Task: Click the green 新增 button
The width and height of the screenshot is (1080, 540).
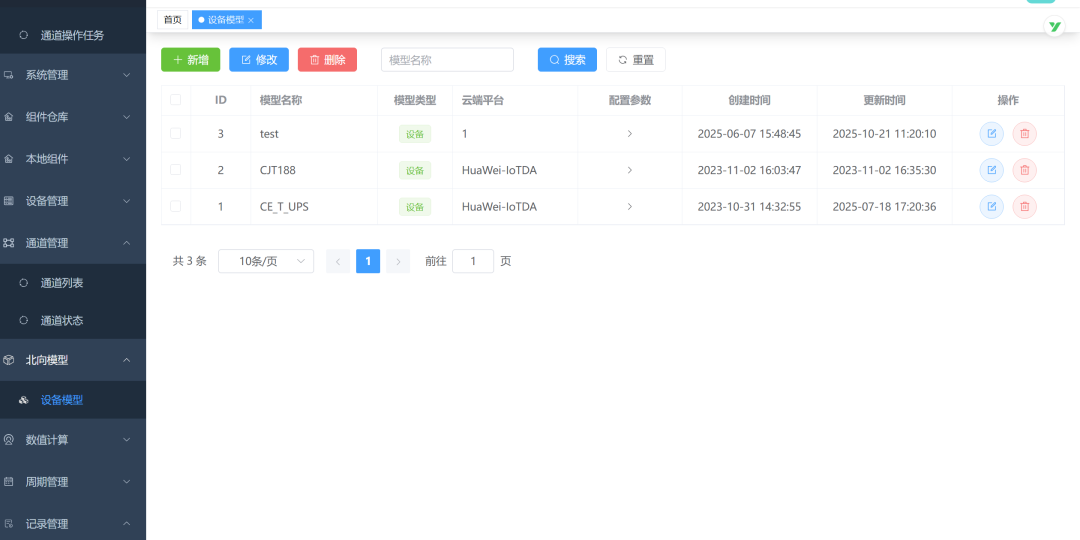Action: coord(190,60)
